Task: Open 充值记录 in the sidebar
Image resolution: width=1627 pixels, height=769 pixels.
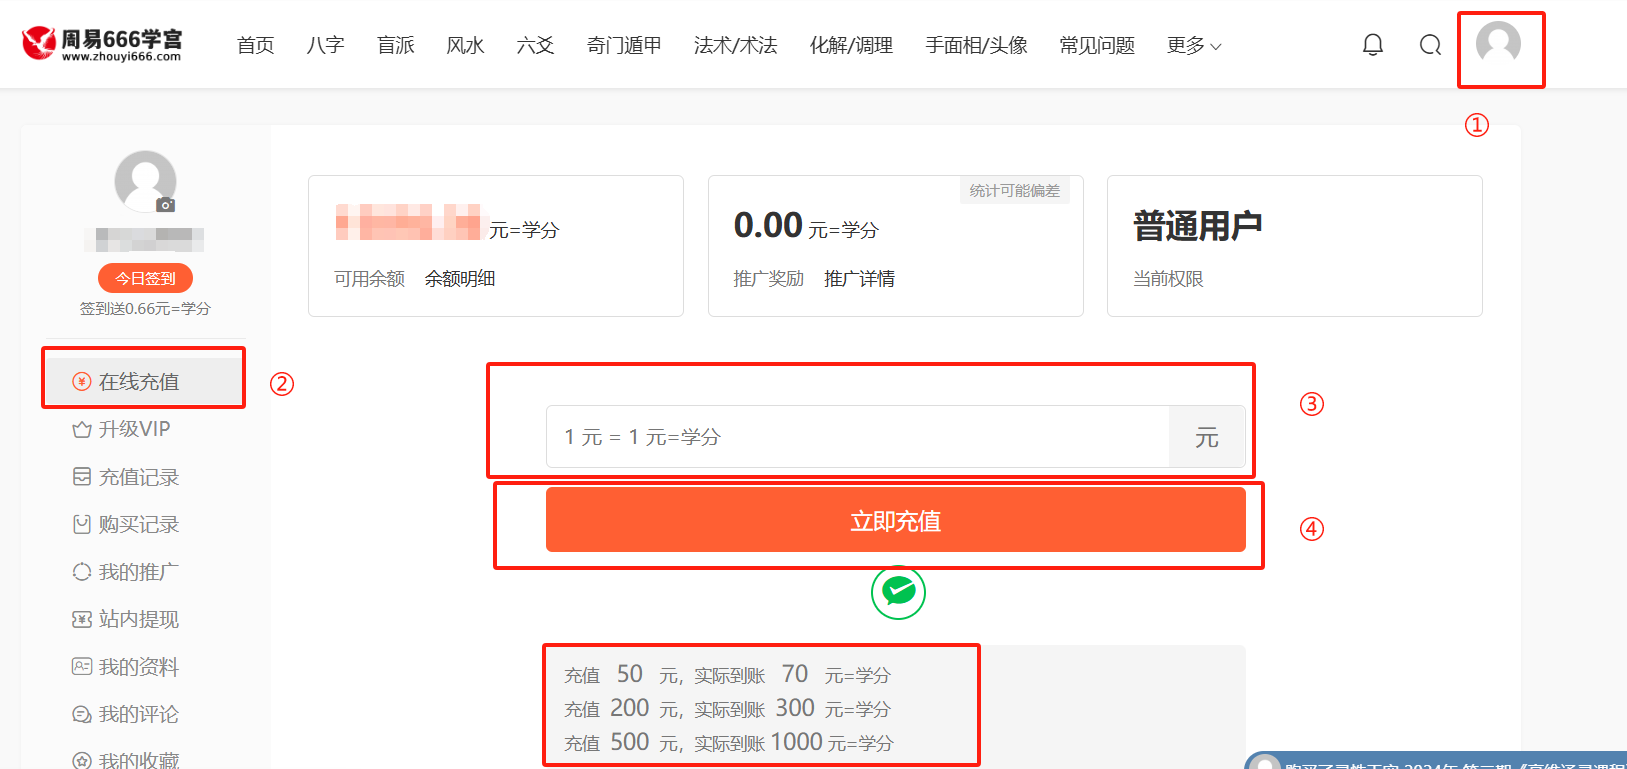Action: pyautogui.click(x=138, y=477)
